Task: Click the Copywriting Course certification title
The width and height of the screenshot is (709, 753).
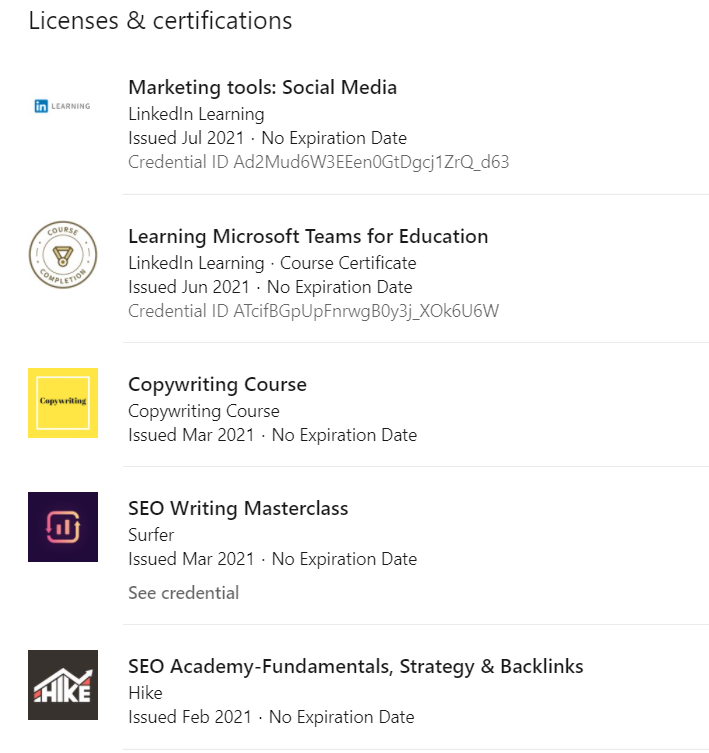Action: (217, 385)
